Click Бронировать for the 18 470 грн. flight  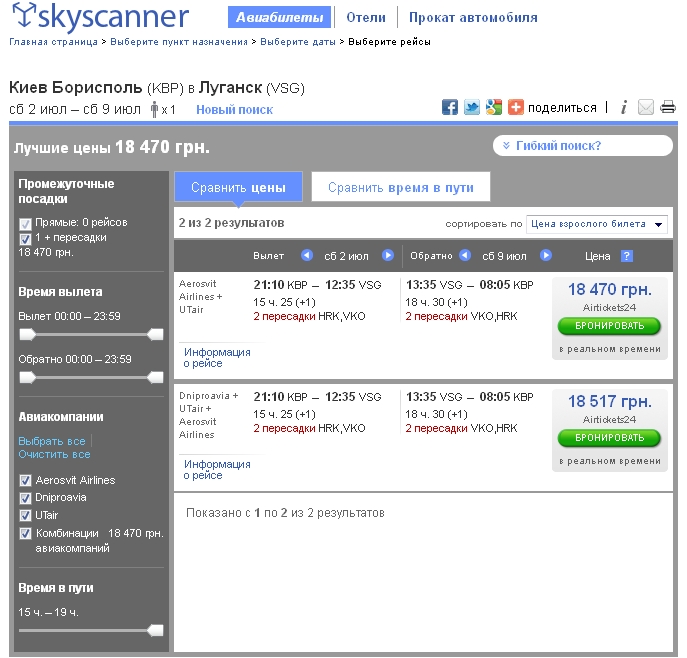point(609,326)
